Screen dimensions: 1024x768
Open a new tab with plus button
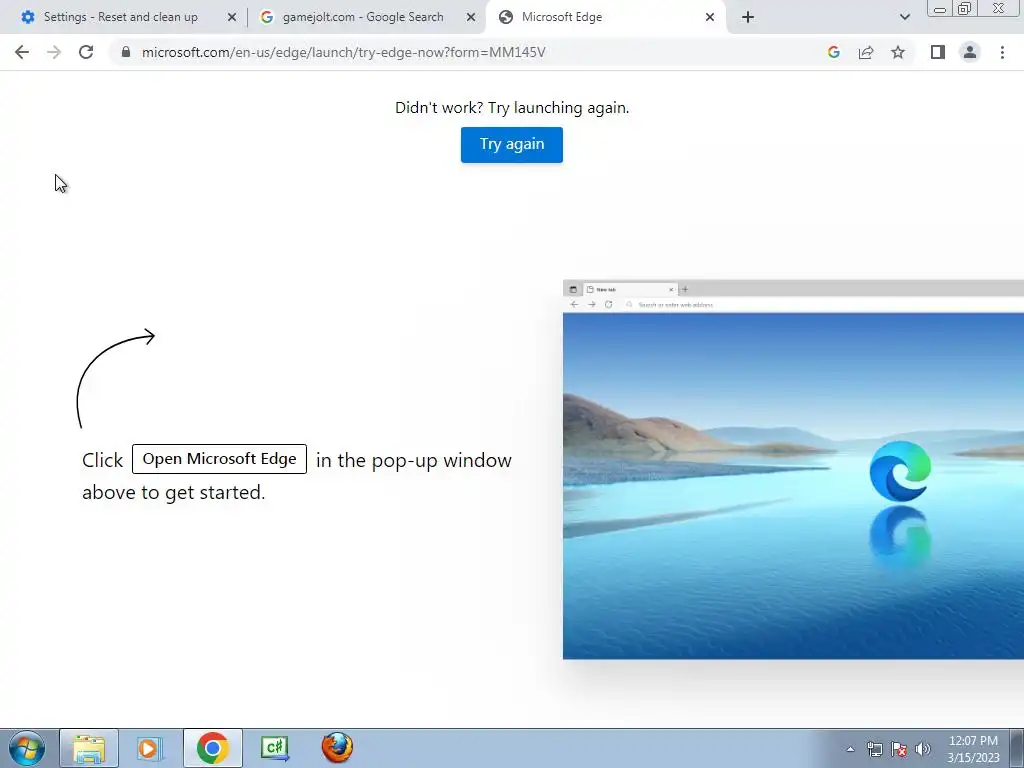pos(748,17)
